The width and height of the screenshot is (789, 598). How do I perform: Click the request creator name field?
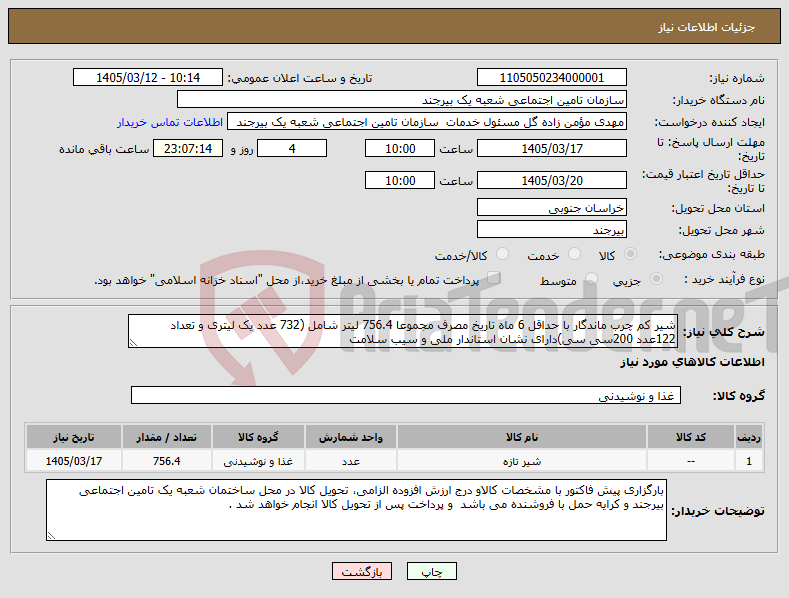point(427,122)
